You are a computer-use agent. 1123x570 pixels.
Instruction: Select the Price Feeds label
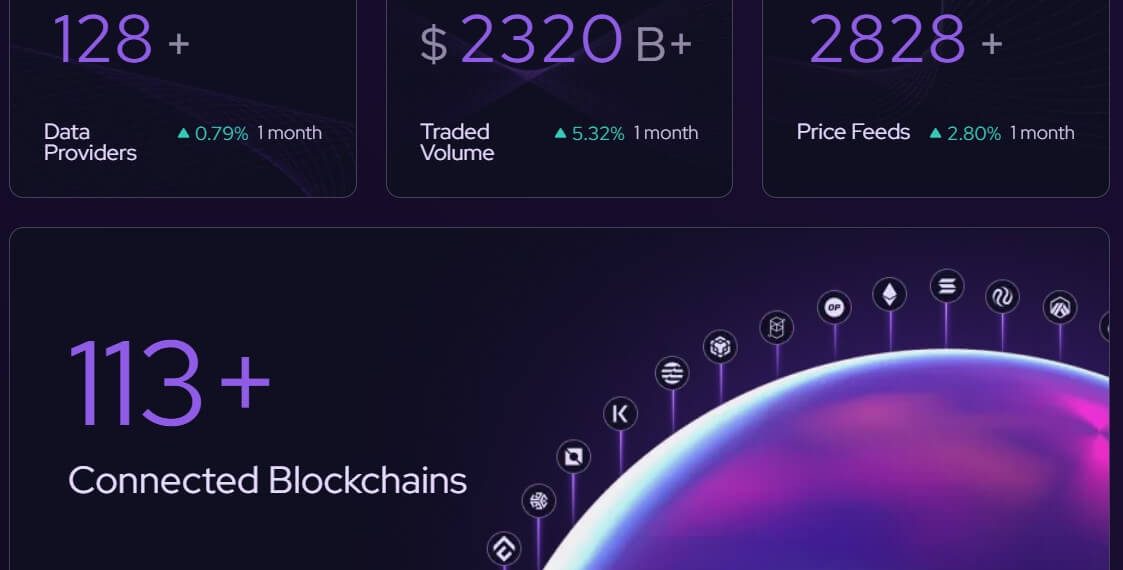(x=853, y=132)
